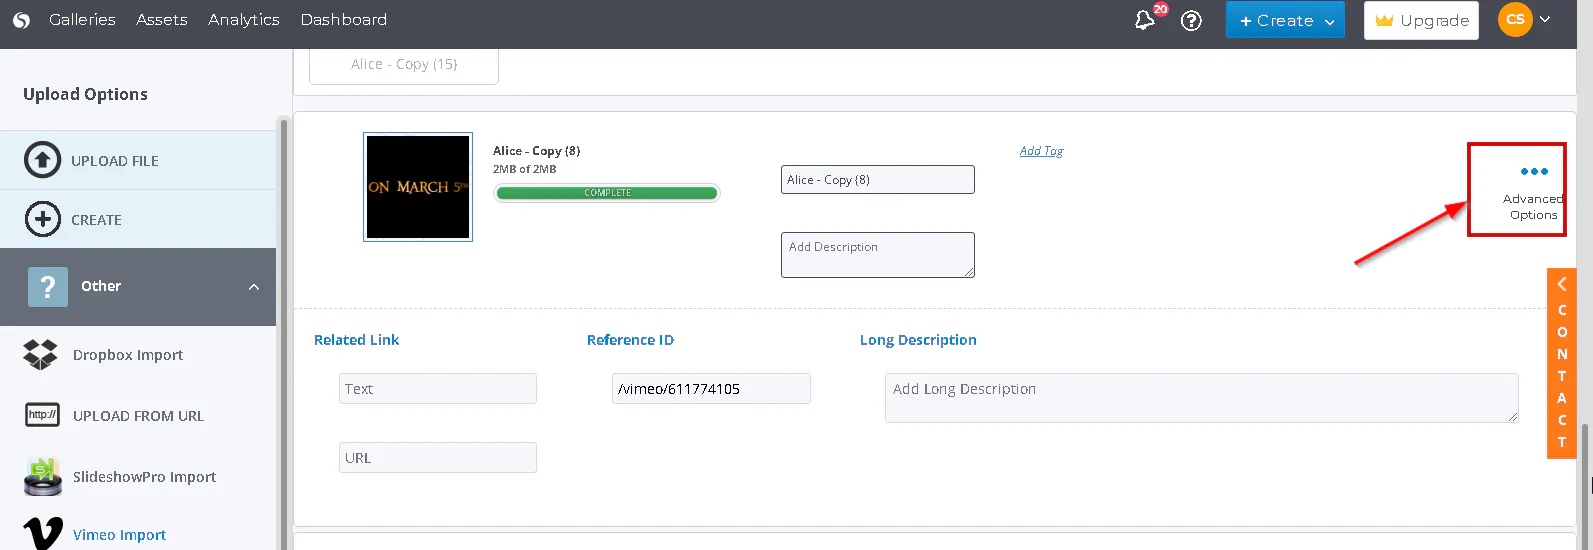Click the Add Long Description field
This screenshot has height=550, width=1593.
1201,398
